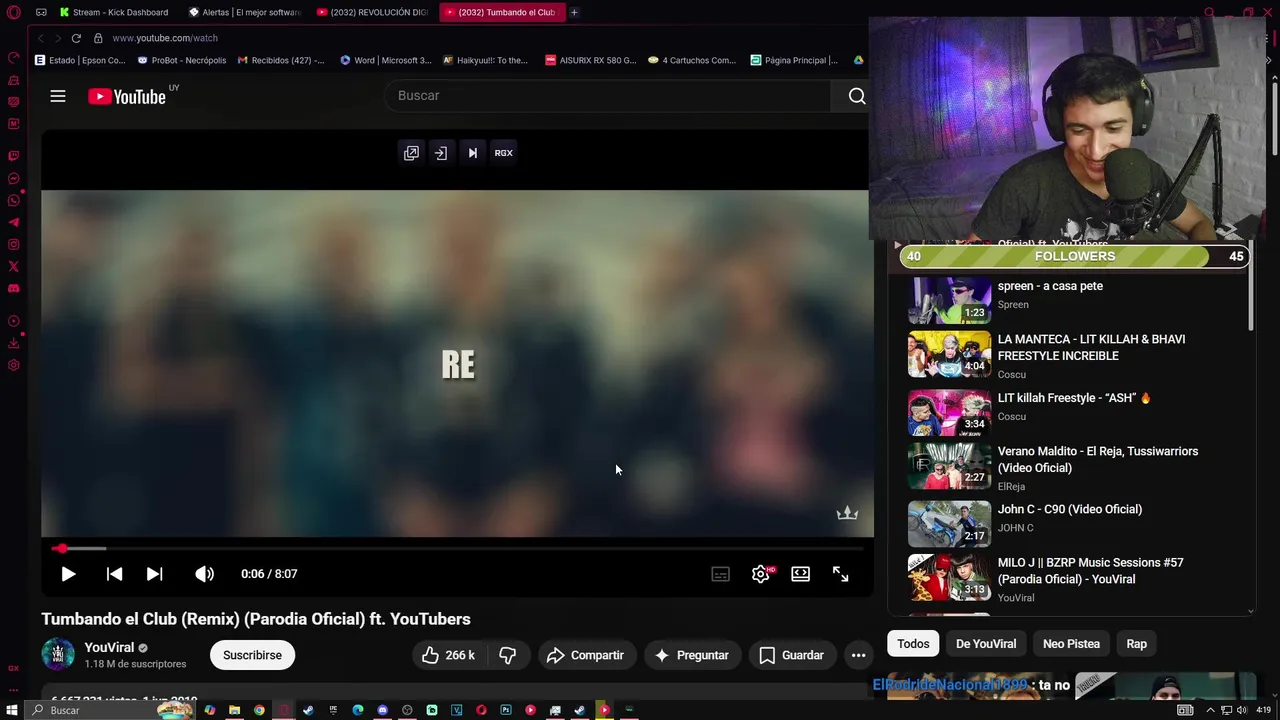
Task: Open Twitch in the Opera sidebar
Action: (x=13, y=156)
